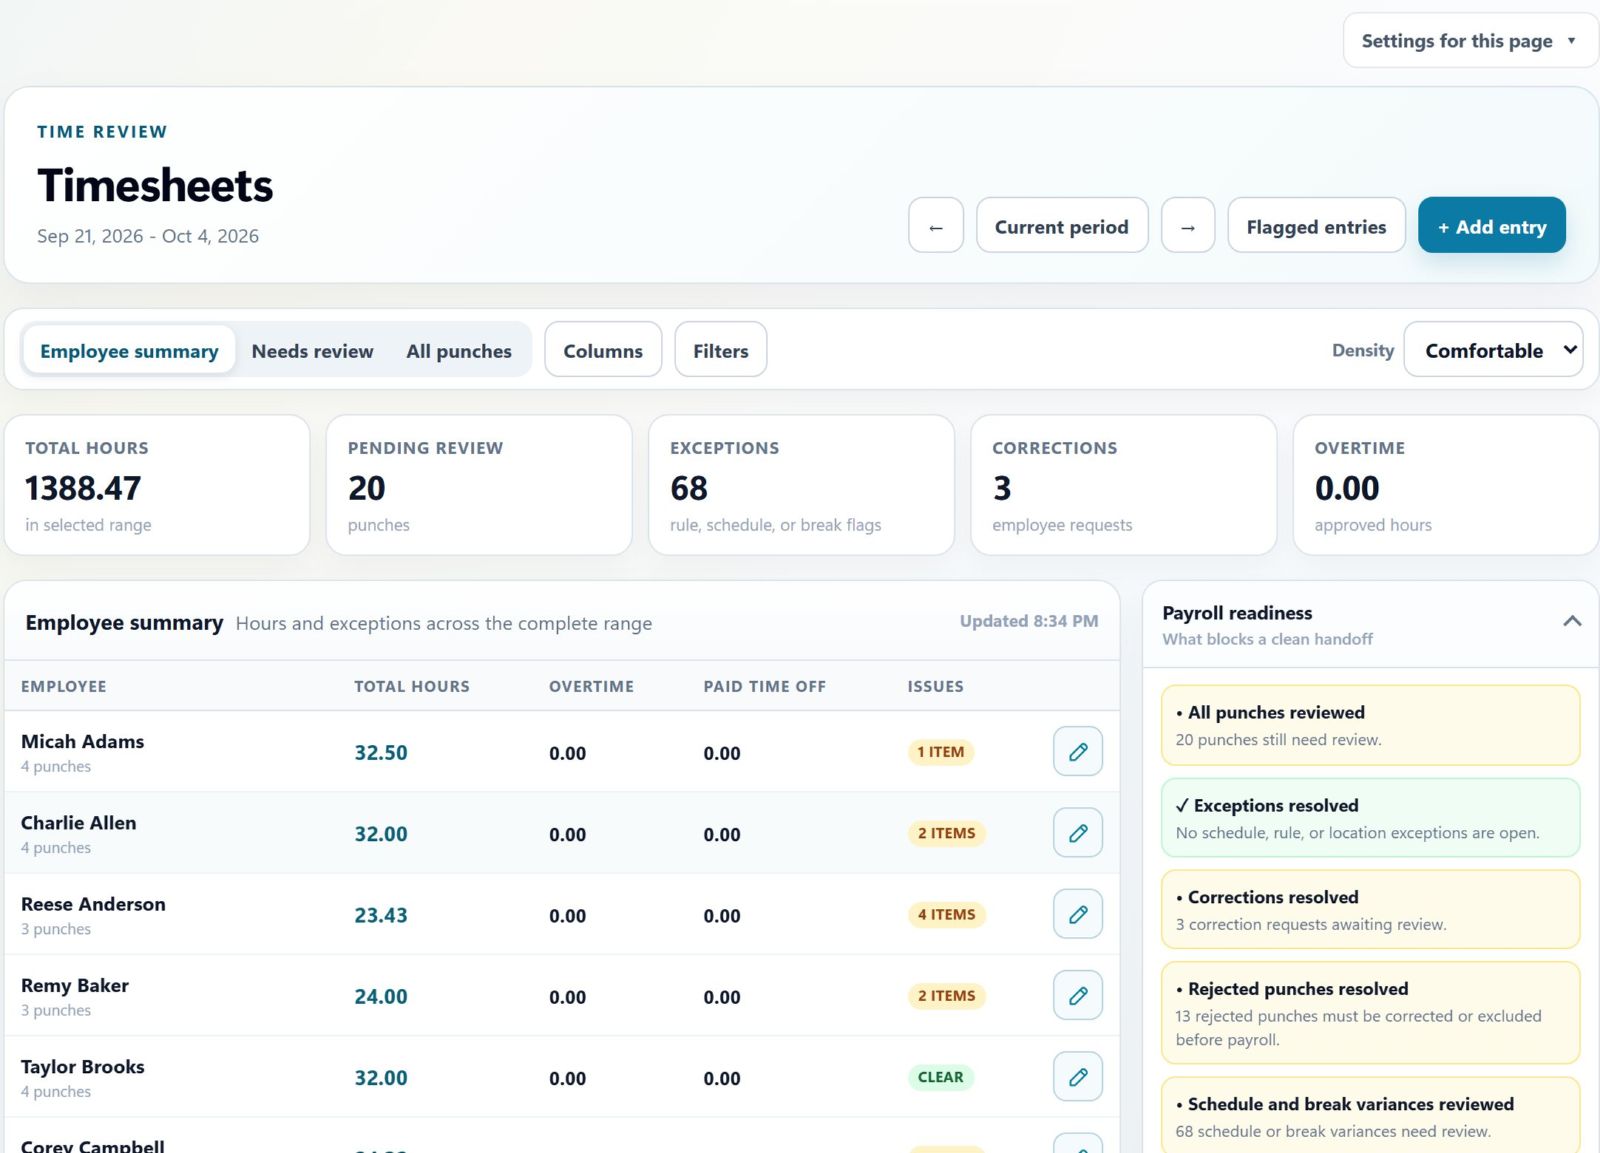
Task: Select the Pending Review 20 punches card
Action: point(479,485)
